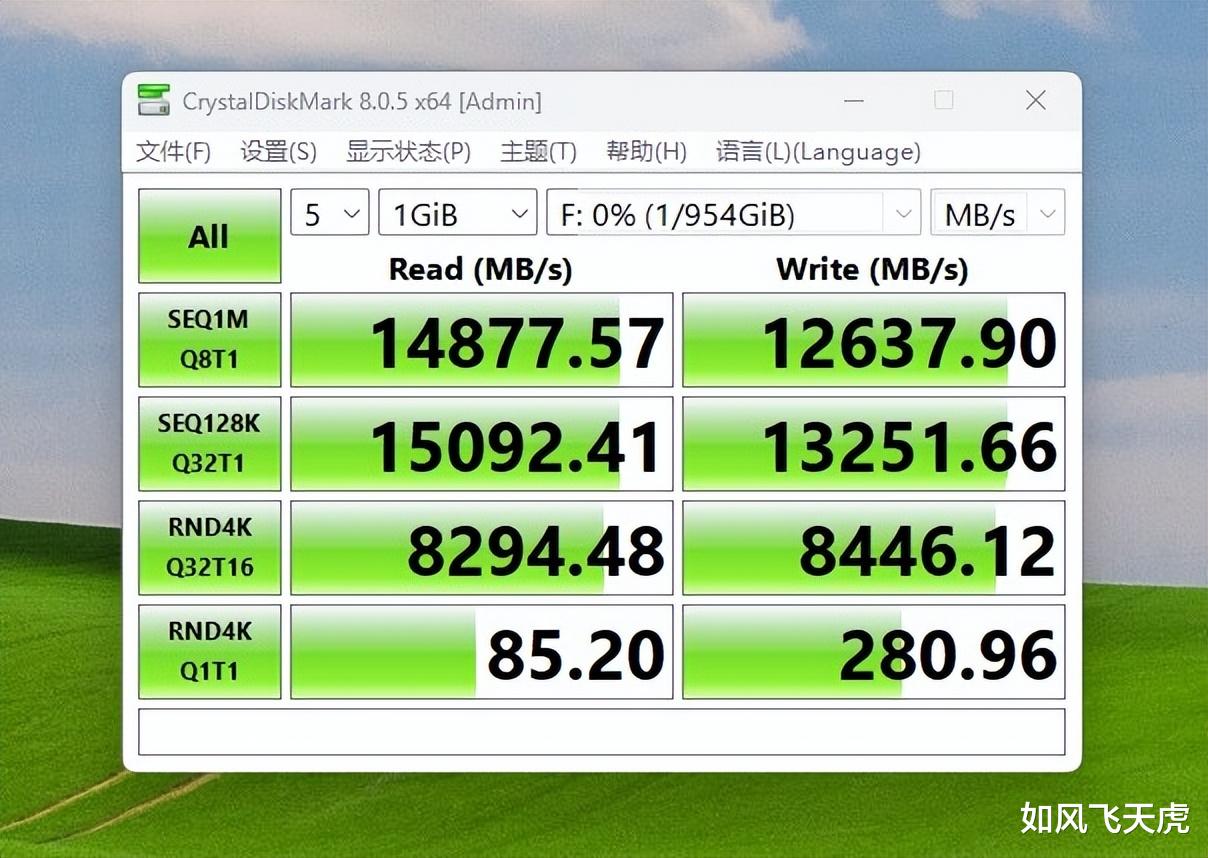1208x858 pixels.
Task: Open the MB/s unit dropdown
Action: click(997, 213)
